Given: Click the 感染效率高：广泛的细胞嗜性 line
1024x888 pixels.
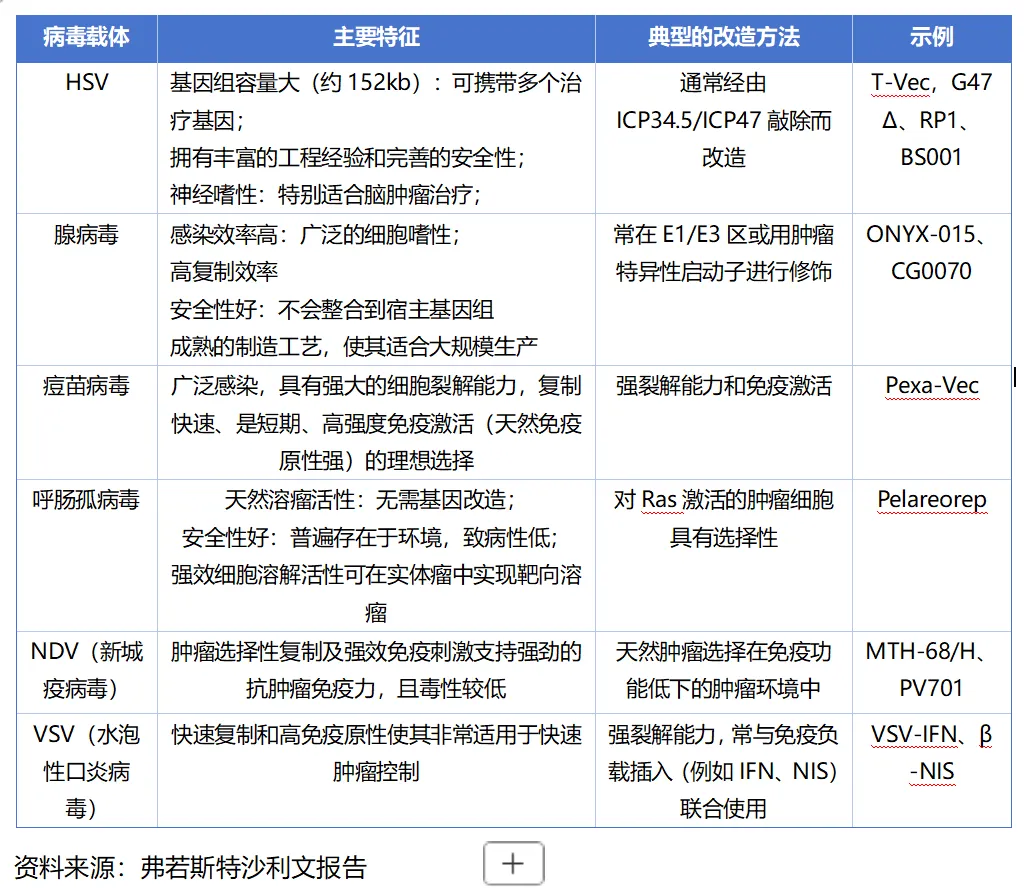Looking at the screenshot, I should click(315, 235).
